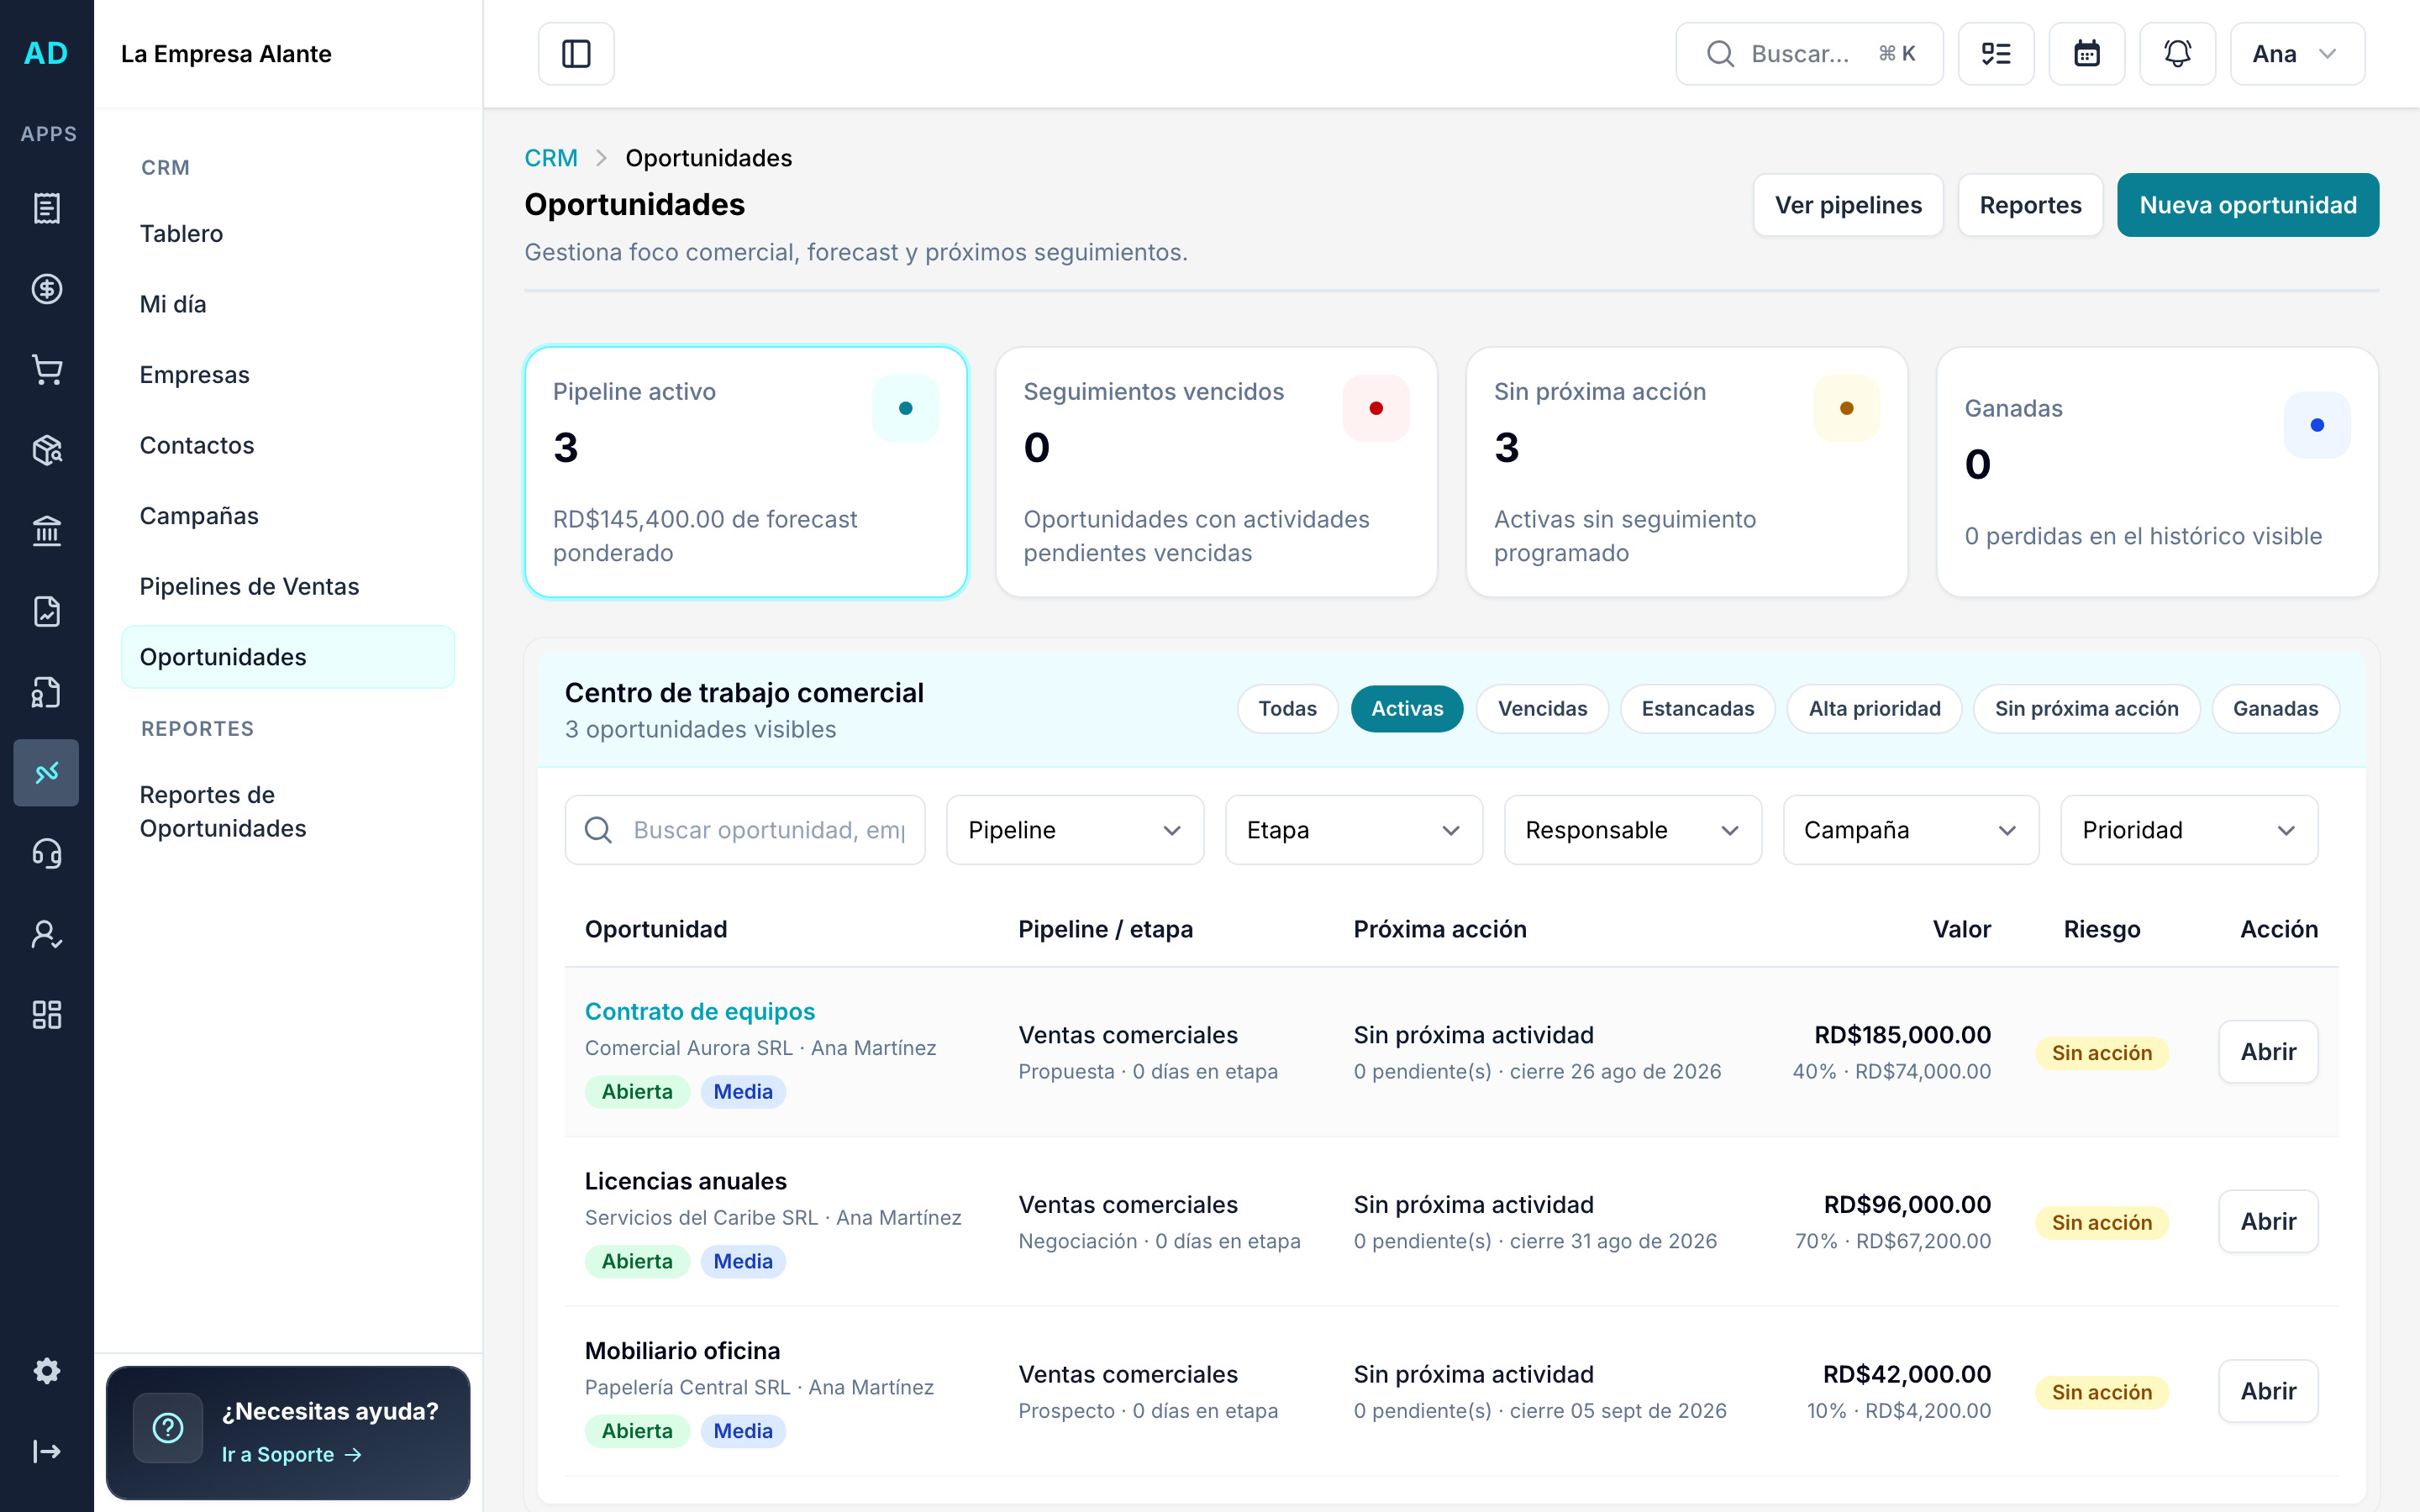The width and height of the screenshot is (2420, 1512).
Task: Open the document list app icon in sidebar
Action: 46,208
